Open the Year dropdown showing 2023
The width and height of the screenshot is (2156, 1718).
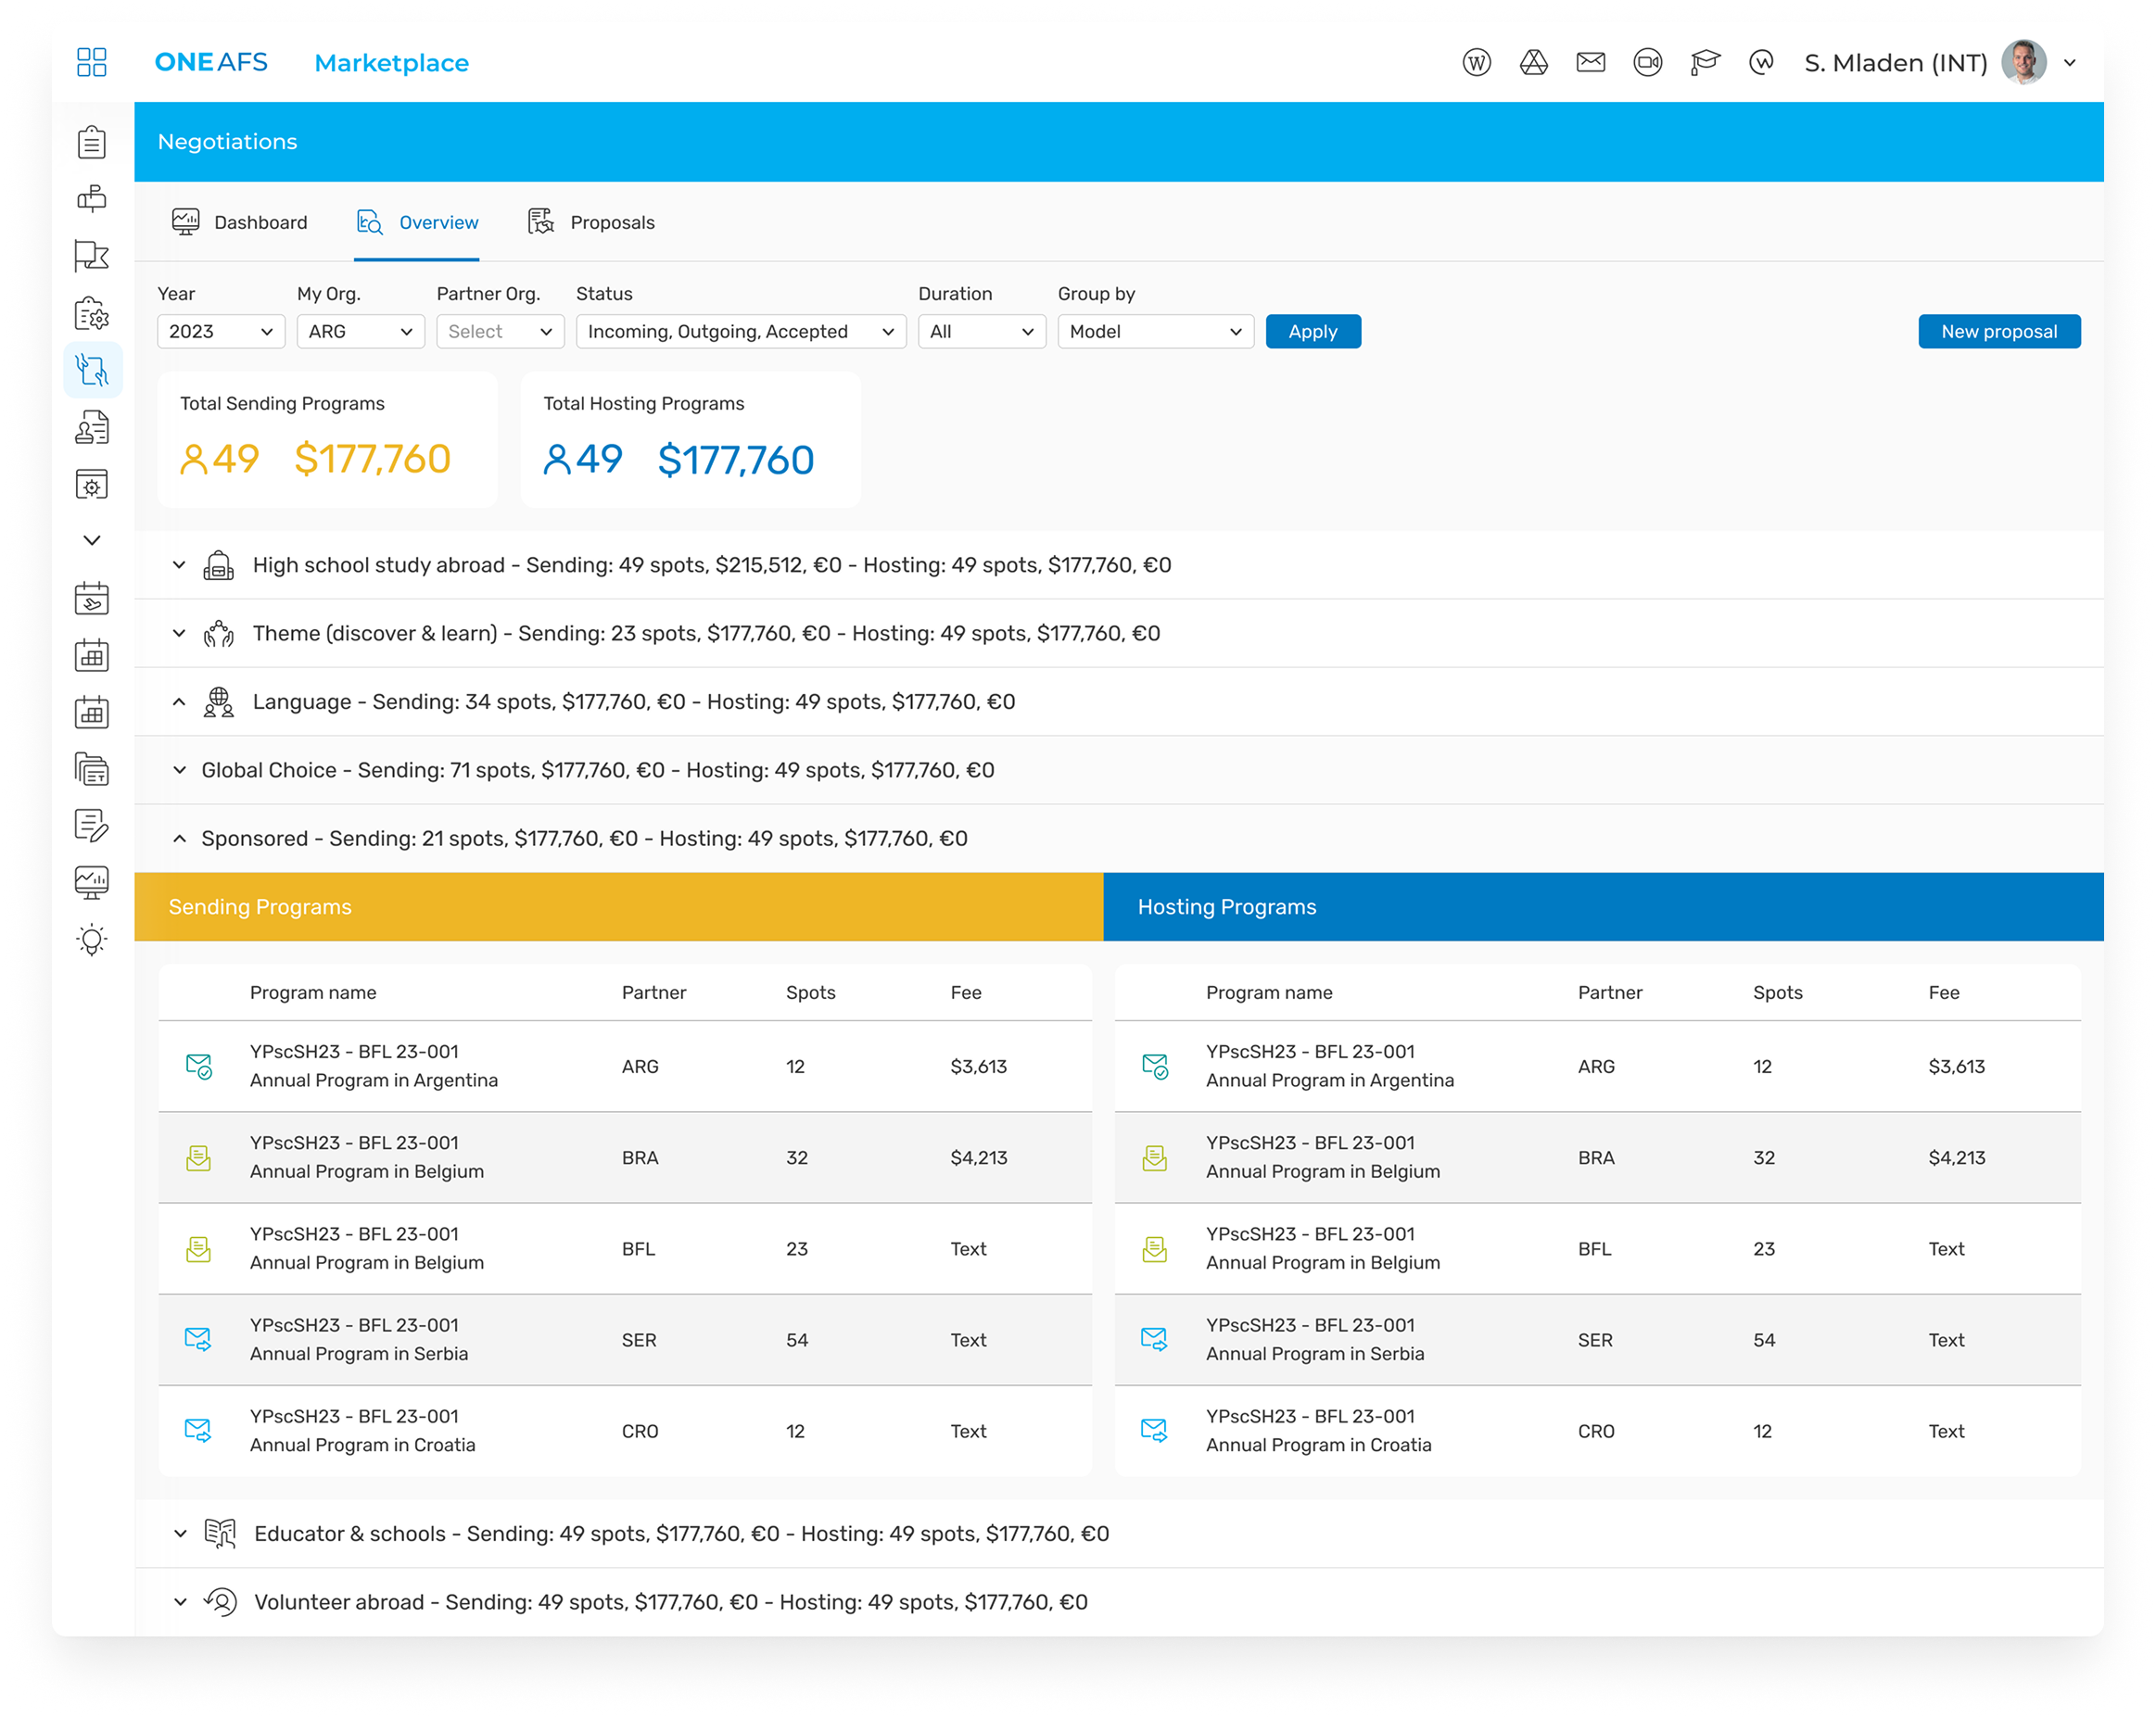click(x=221, y=331)
